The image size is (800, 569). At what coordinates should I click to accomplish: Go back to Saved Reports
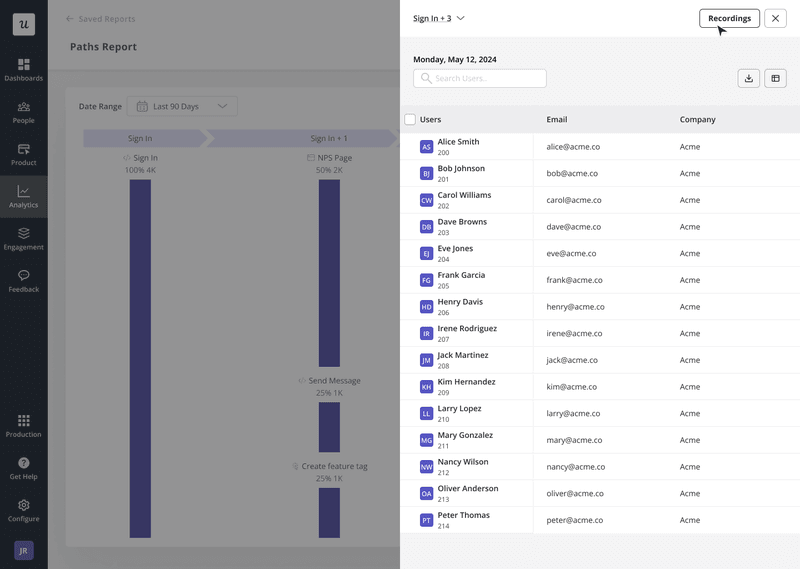100,19
